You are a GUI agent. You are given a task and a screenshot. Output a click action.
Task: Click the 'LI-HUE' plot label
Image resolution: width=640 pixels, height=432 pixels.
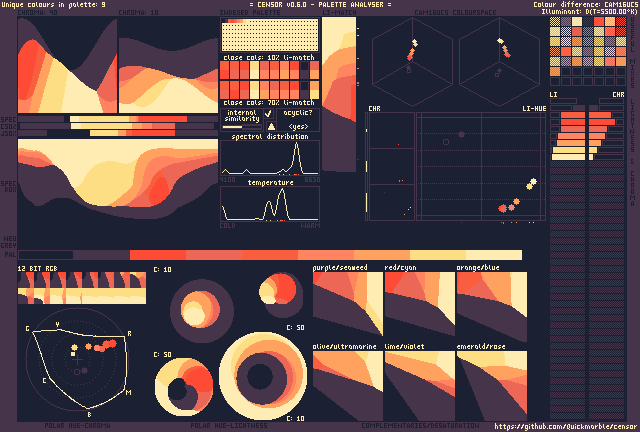point(534,109)
